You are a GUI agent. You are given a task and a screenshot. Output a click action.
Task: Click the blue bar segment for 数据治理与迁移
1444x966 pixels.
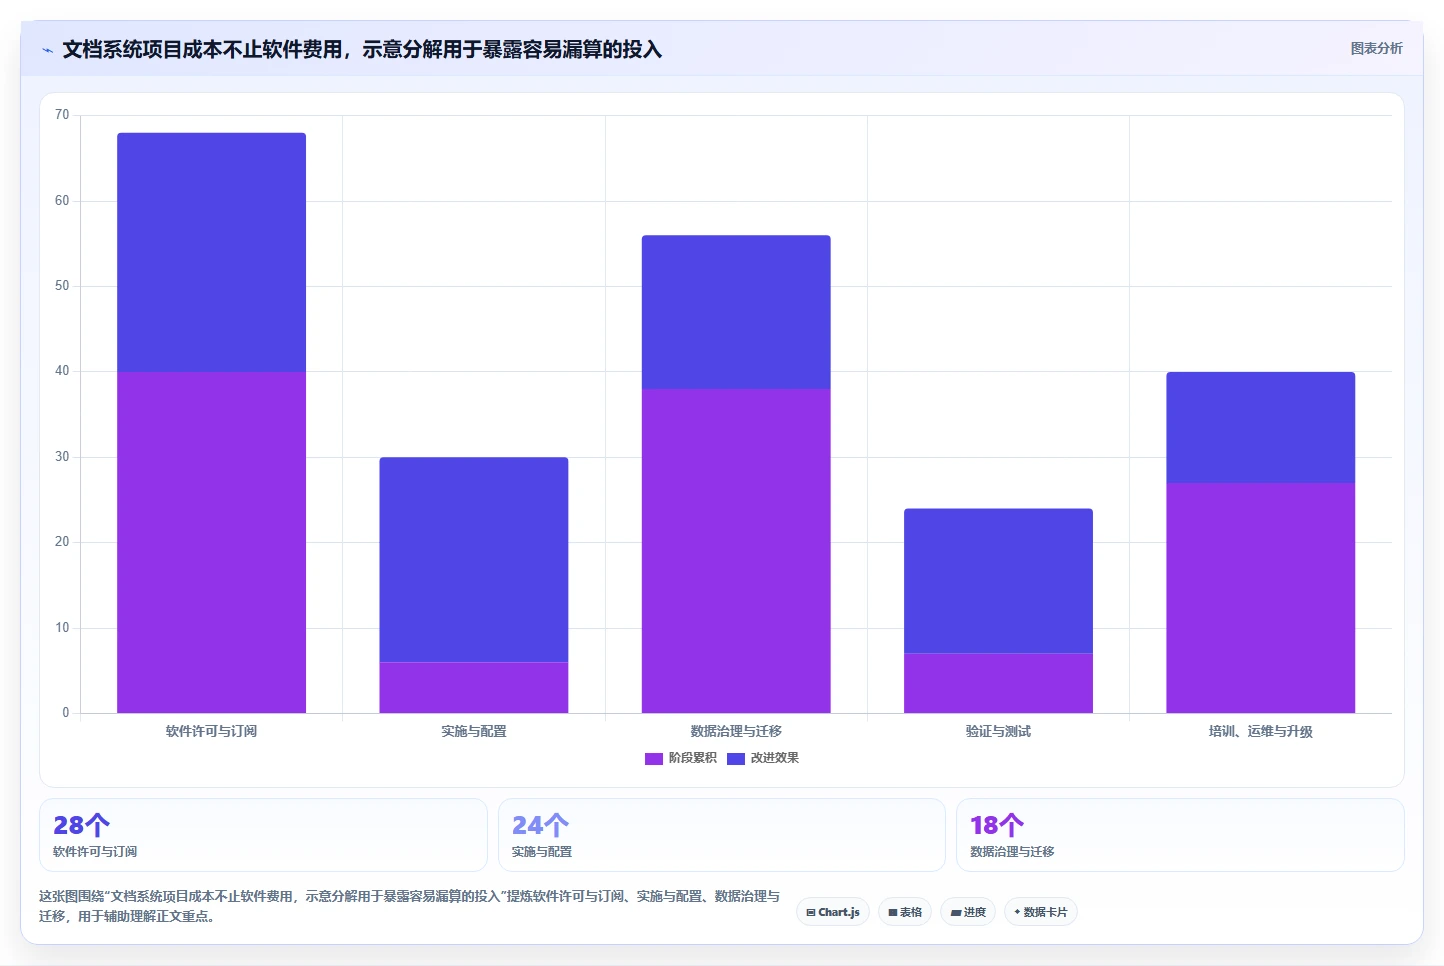tap(736, 312)
